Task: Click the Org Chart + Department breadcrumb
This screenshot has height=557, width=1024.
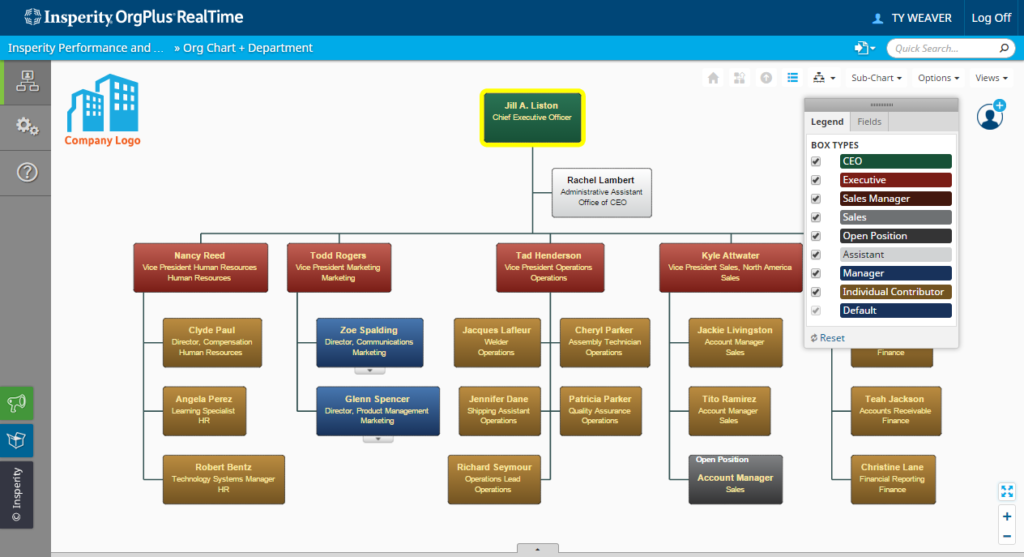Action: tap(248, 48)
